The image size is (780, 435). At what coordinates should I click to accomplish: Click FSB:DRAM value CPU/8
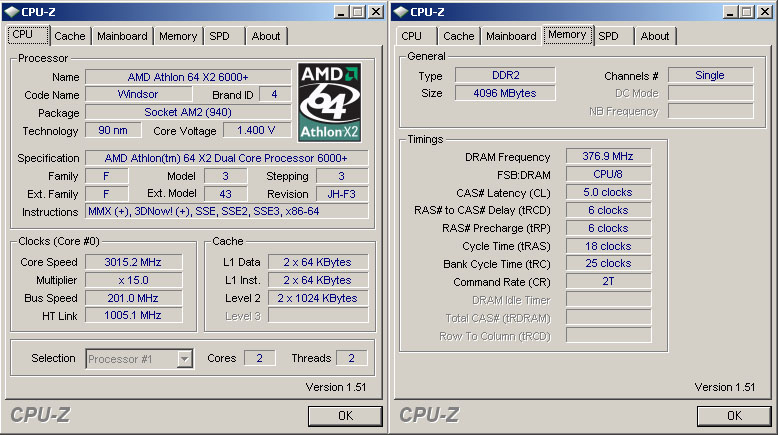click(x=608, y=174)
